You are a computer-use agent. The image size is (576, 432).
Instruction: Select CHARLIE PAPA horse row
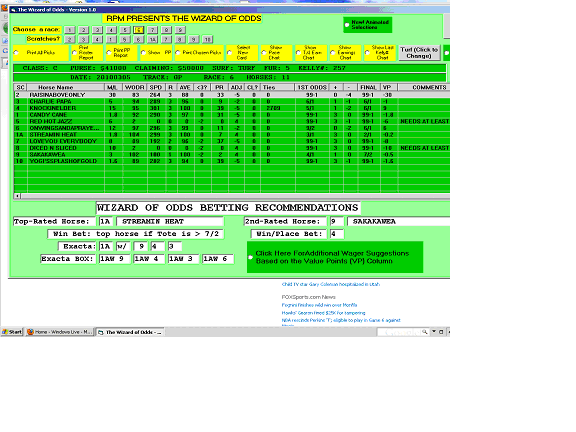(x=232, y=101)
